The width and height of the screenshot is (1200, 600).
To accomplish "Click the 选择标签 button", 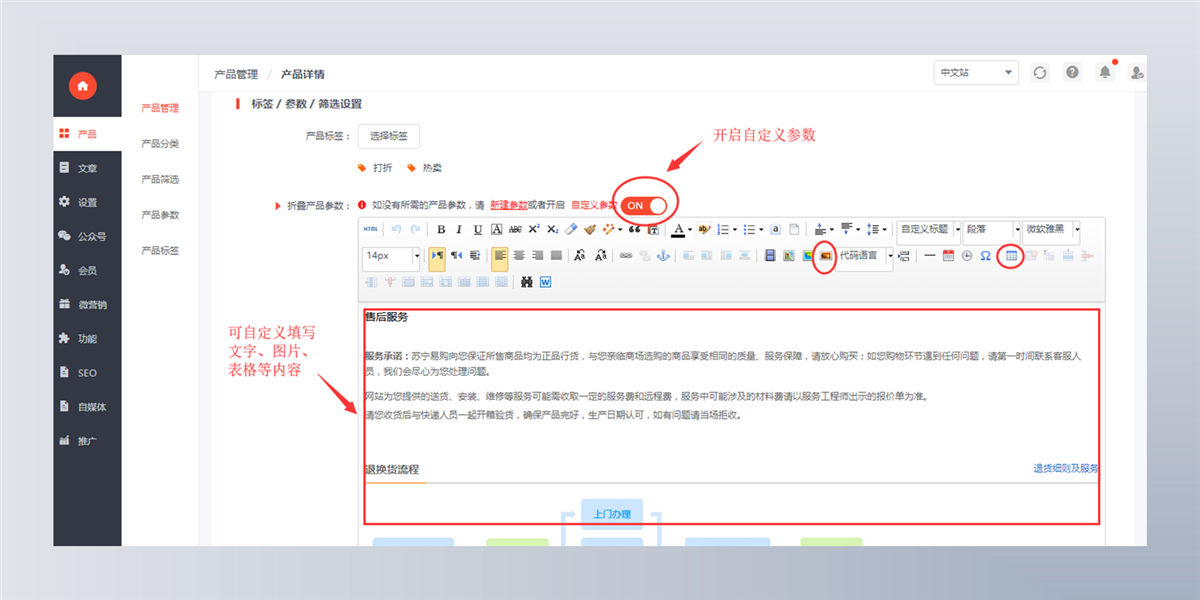I will [x=389, y=136].
